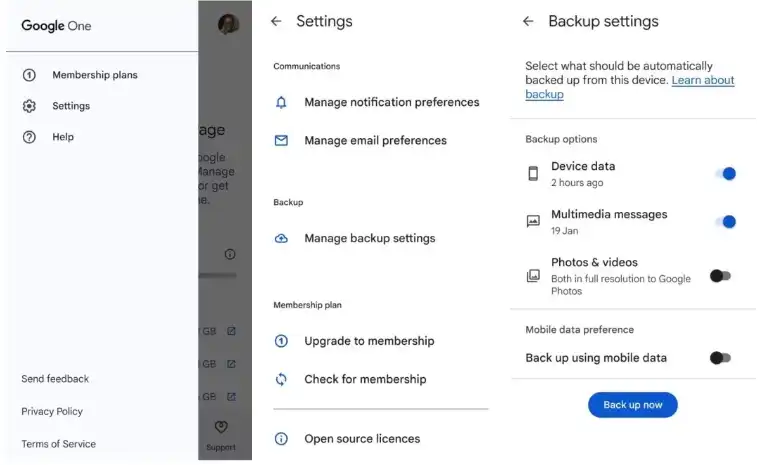
Task: Open Membership plans from the side menu
Action: pyautogui.click(x=94, y=75)
